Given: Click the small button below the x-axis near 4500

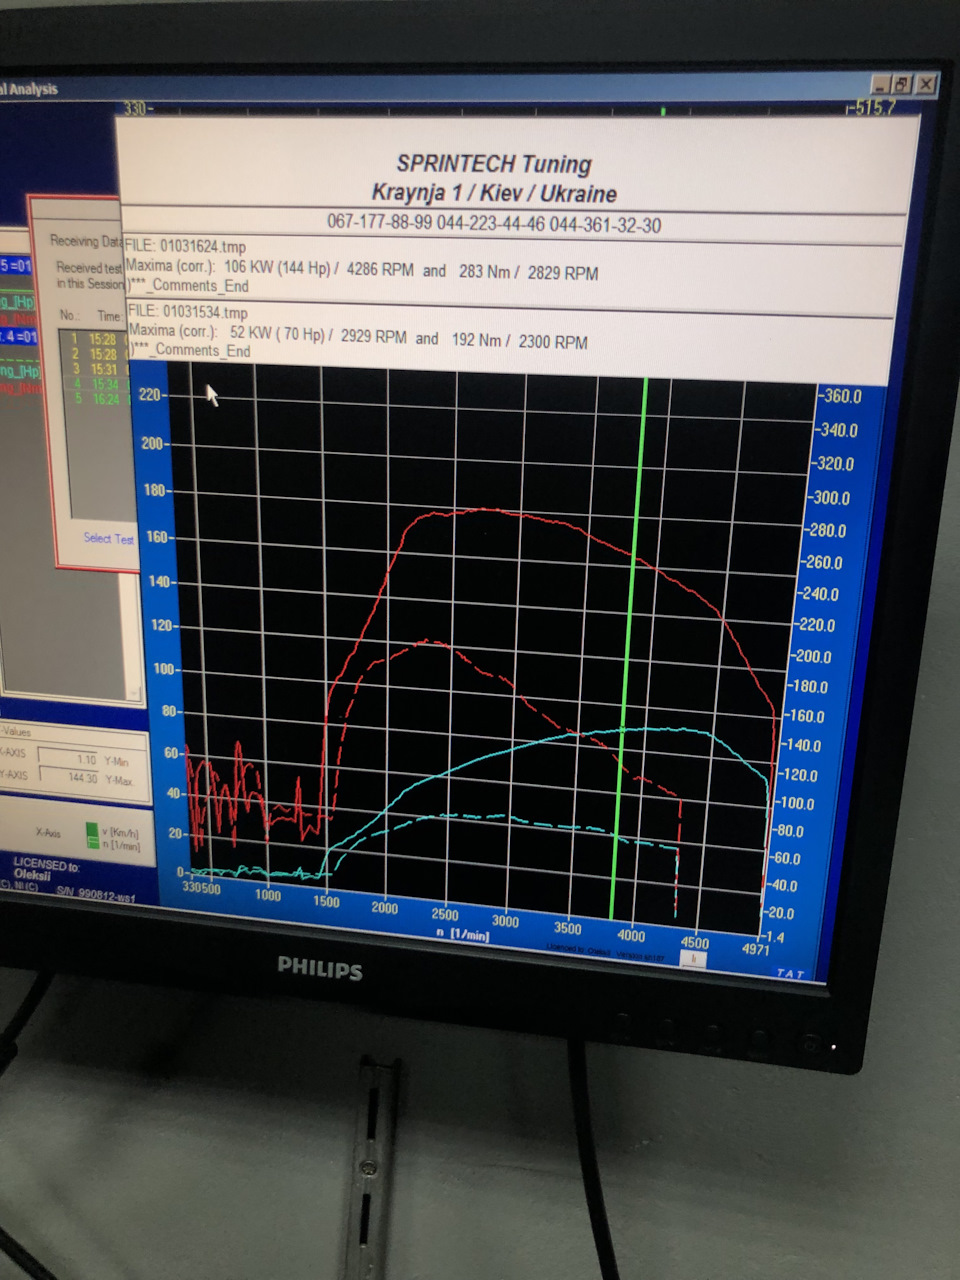Looking at the screenshot, I should coord(693,959).
